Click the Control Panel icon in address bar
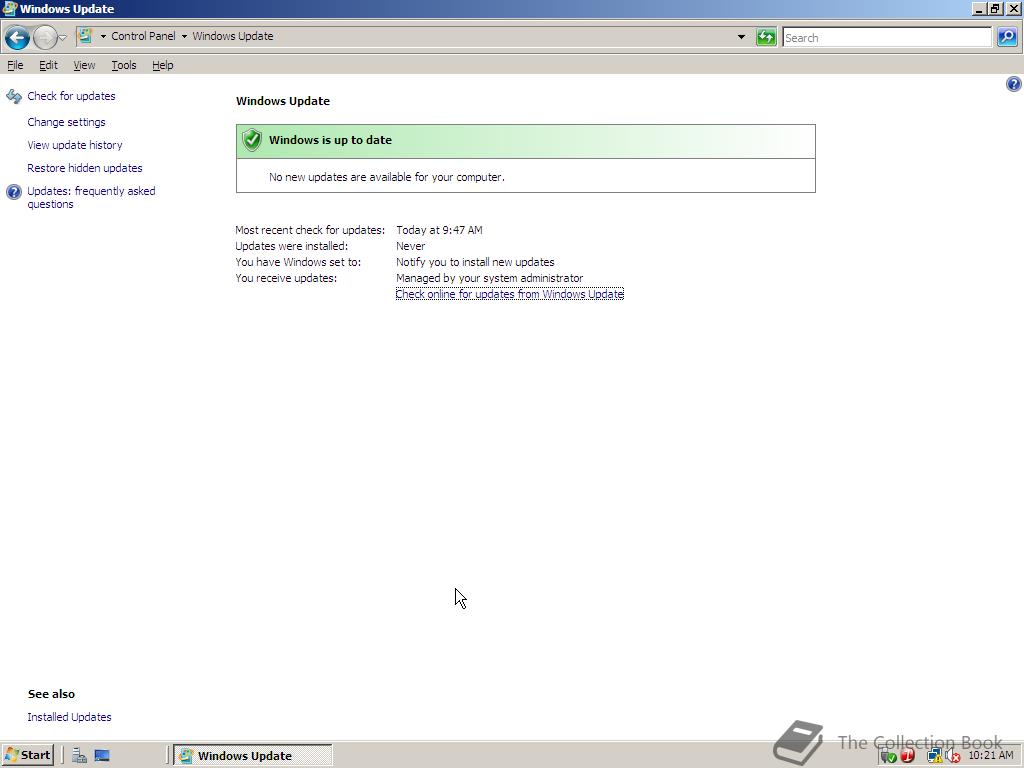The width and height of the screenshot is (1024, 768). (x=85, y=36)
